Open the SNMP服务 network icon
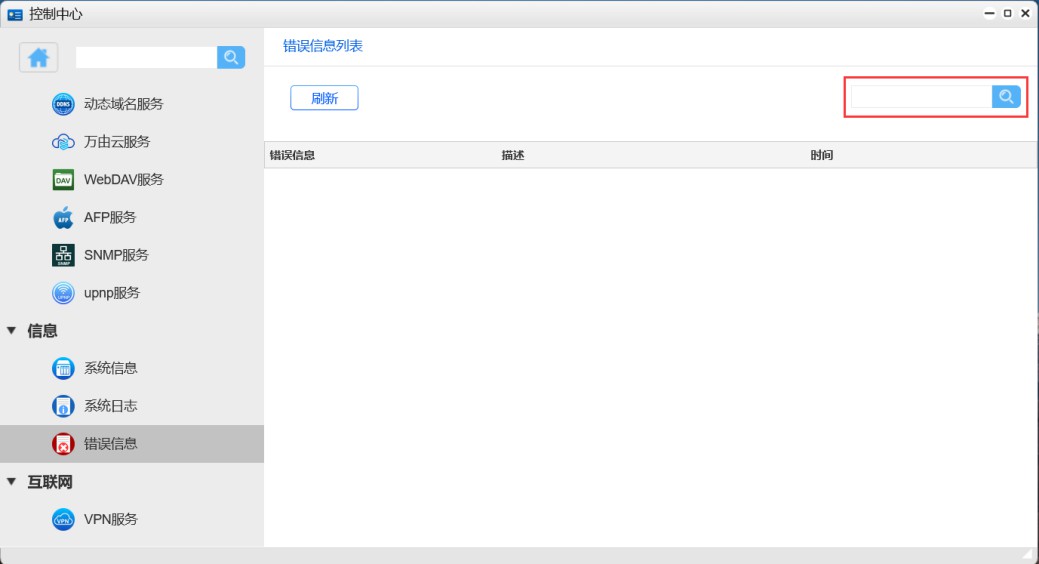This screenshot has width=1039, height=564. [63, 255]
